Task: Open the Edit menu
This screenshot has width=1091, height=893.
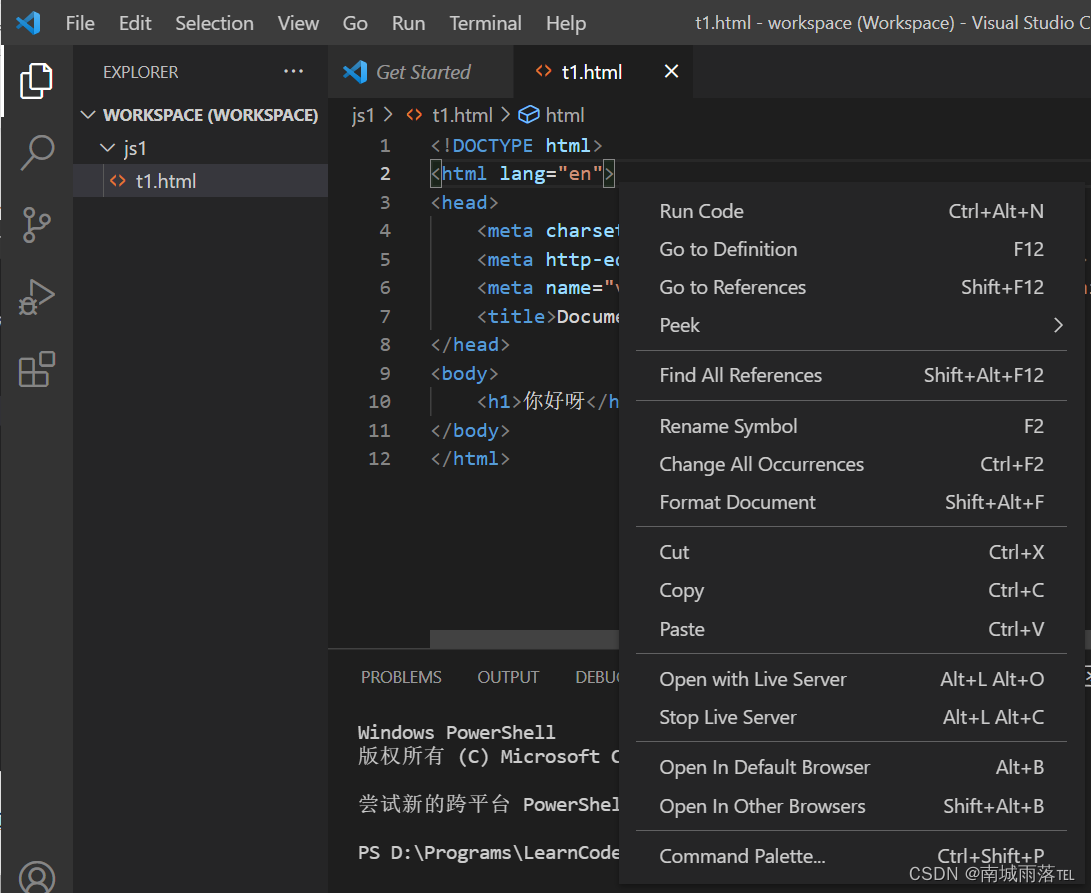Action: click(135, 23)
